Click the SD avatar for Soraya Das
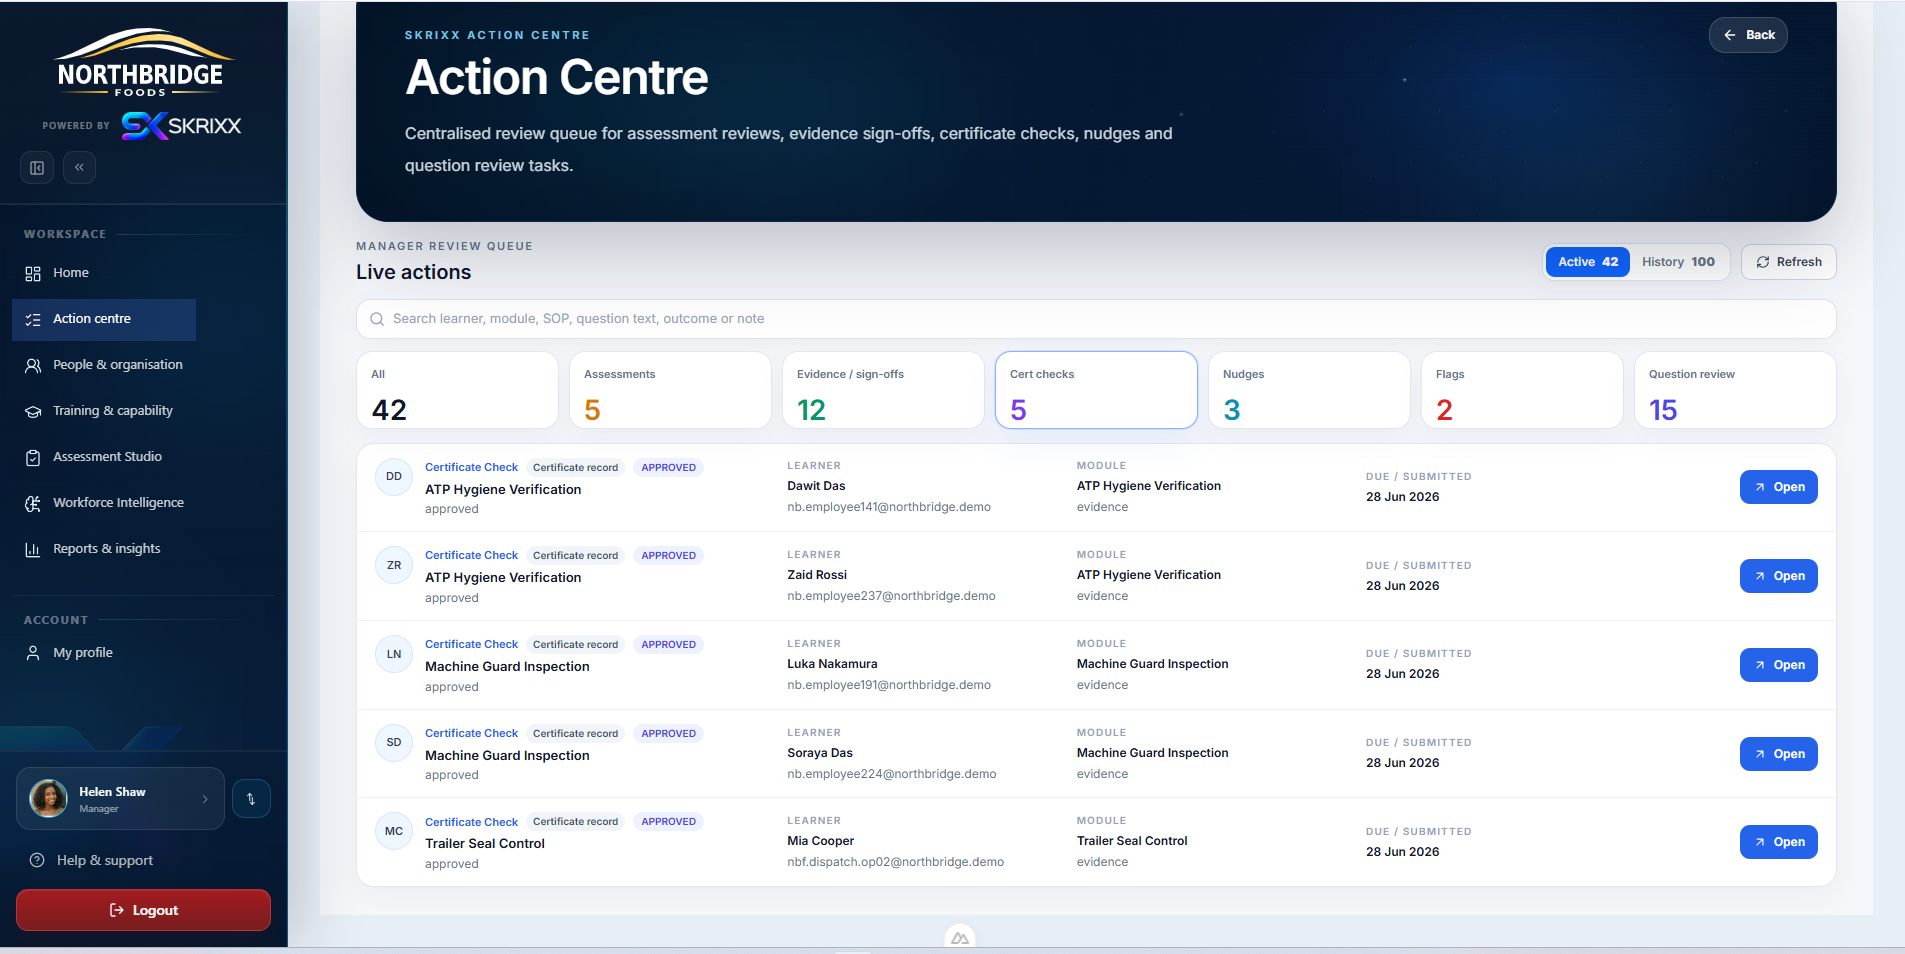This screenshot has height=954, width=1905. click(x=394, y=743)
